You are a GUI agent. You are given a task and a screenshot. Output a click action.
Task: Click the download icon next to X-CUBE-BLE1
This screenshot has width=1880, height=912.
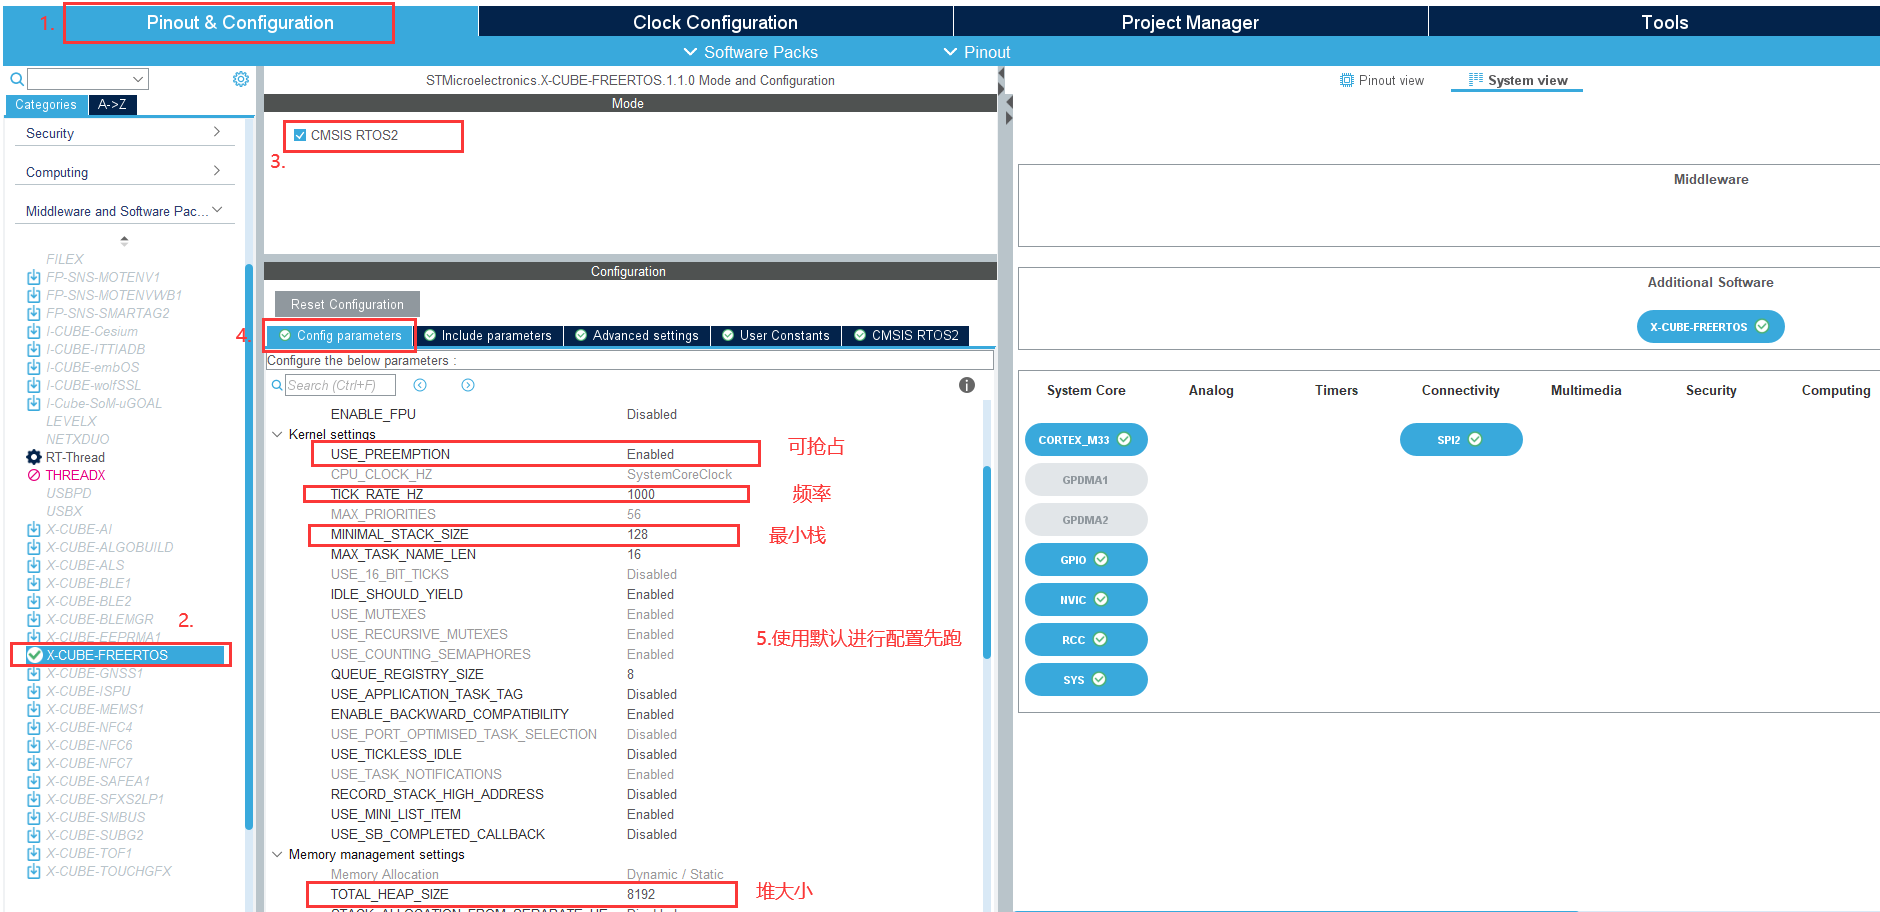[34, 583]
